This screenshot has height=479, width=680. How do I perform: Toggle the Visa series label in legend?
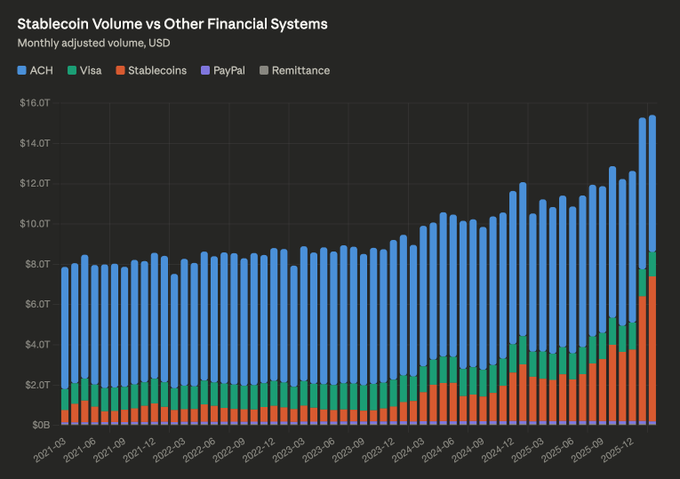pyautogui.click(x=90, y=71)
